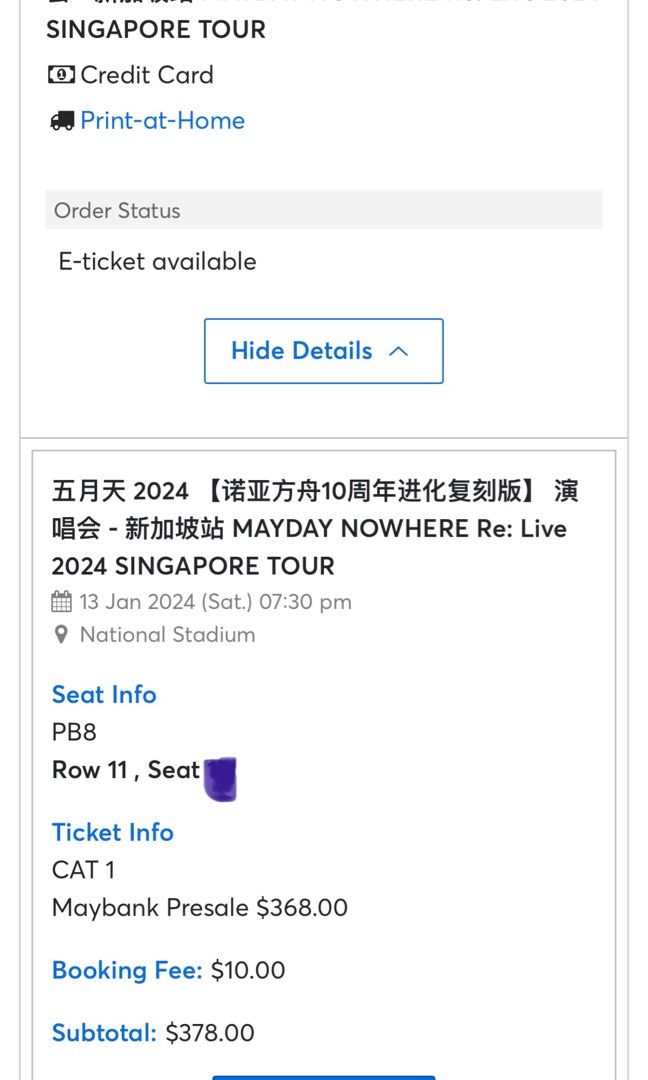The height and width of the screenshot is (1080, 648).
Task: Click the chevron arrow inside Hide Details button
Action: pos(398,351)
